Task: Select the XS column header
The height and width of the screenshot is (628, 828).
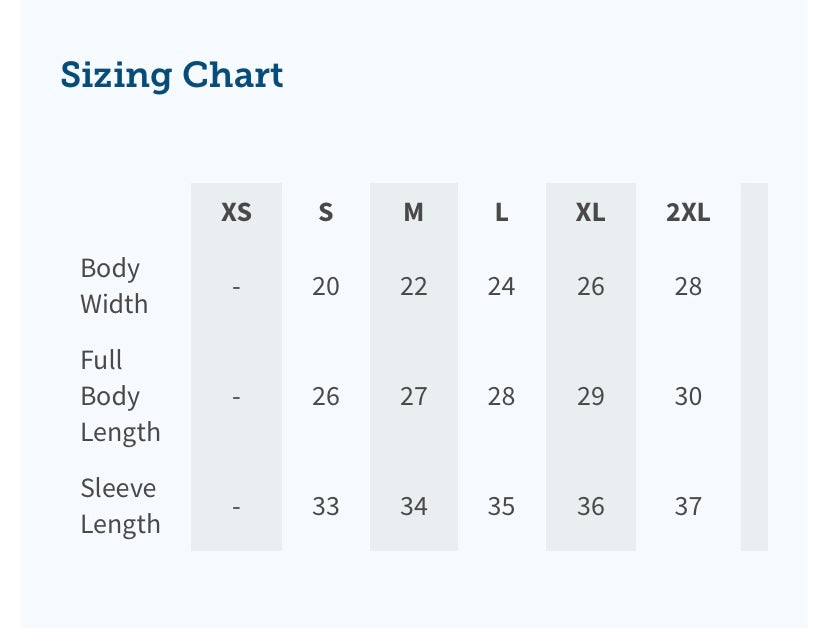Action: pos(236,212)
